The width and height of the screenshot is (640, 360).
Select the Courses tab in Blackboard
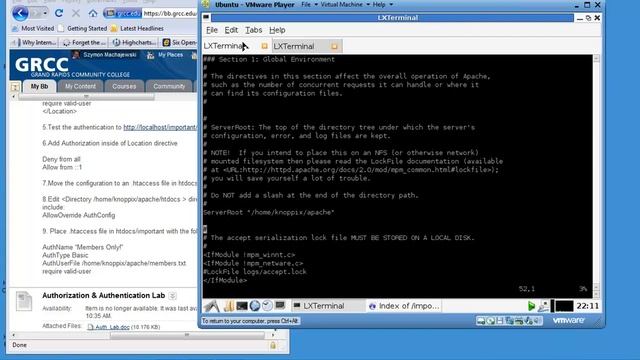point(124,86)
